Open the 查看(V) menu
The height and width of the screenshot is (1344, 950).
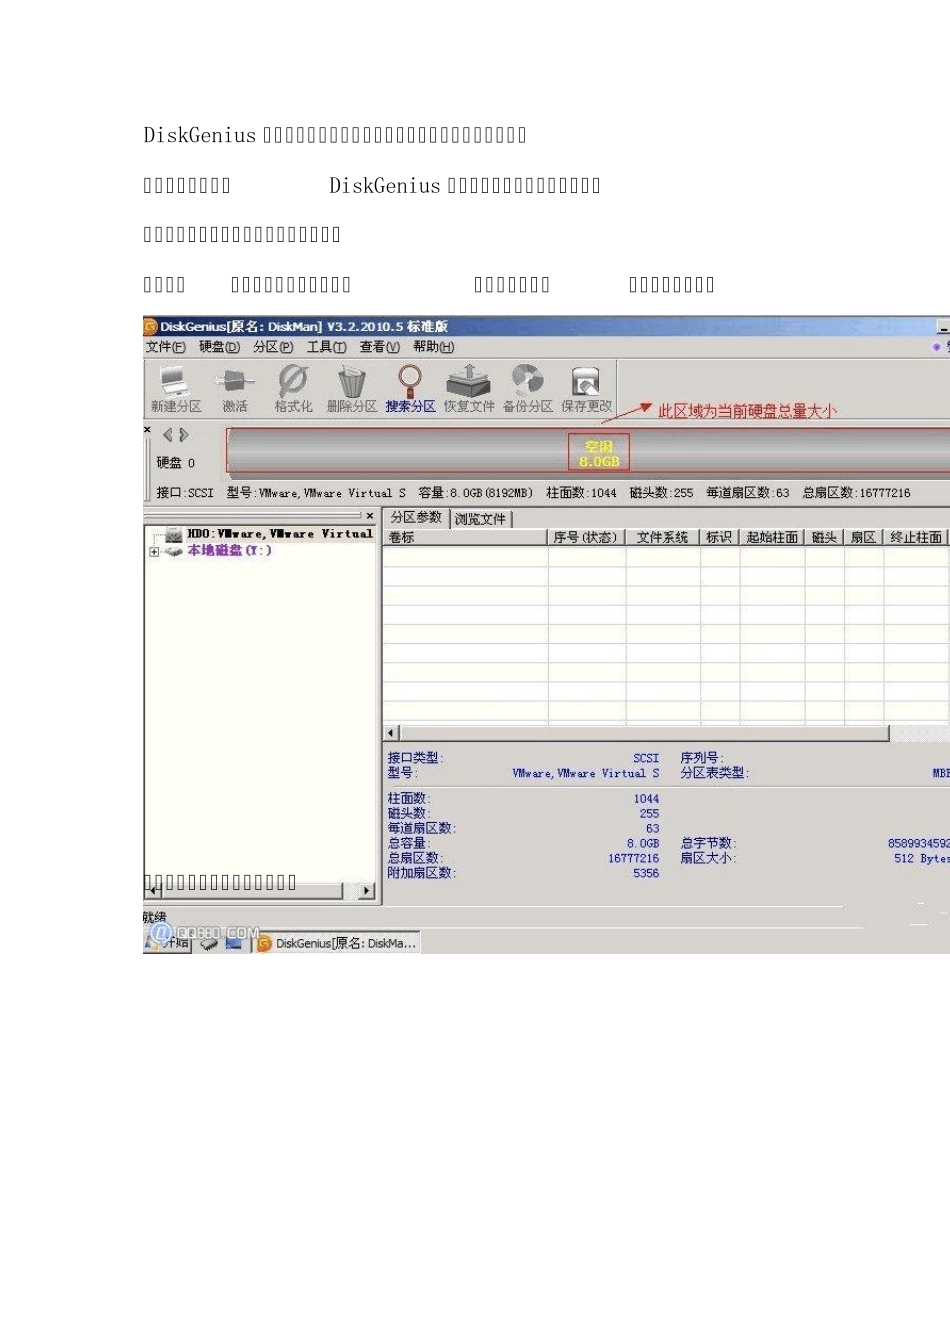pos(379,347)
